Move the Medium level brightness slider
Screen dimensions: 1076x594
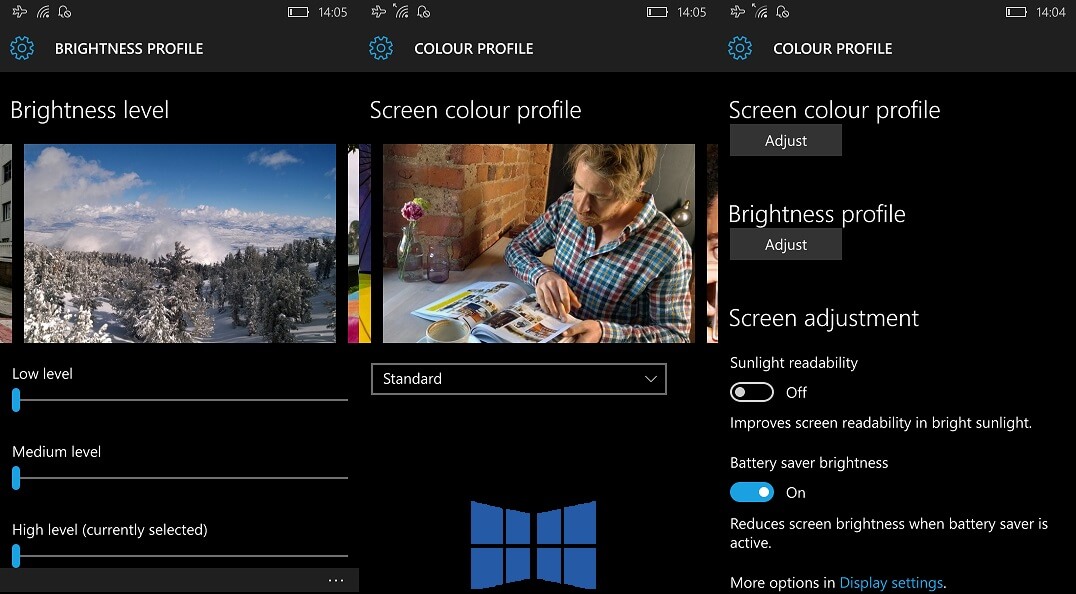tap(16, 478)
